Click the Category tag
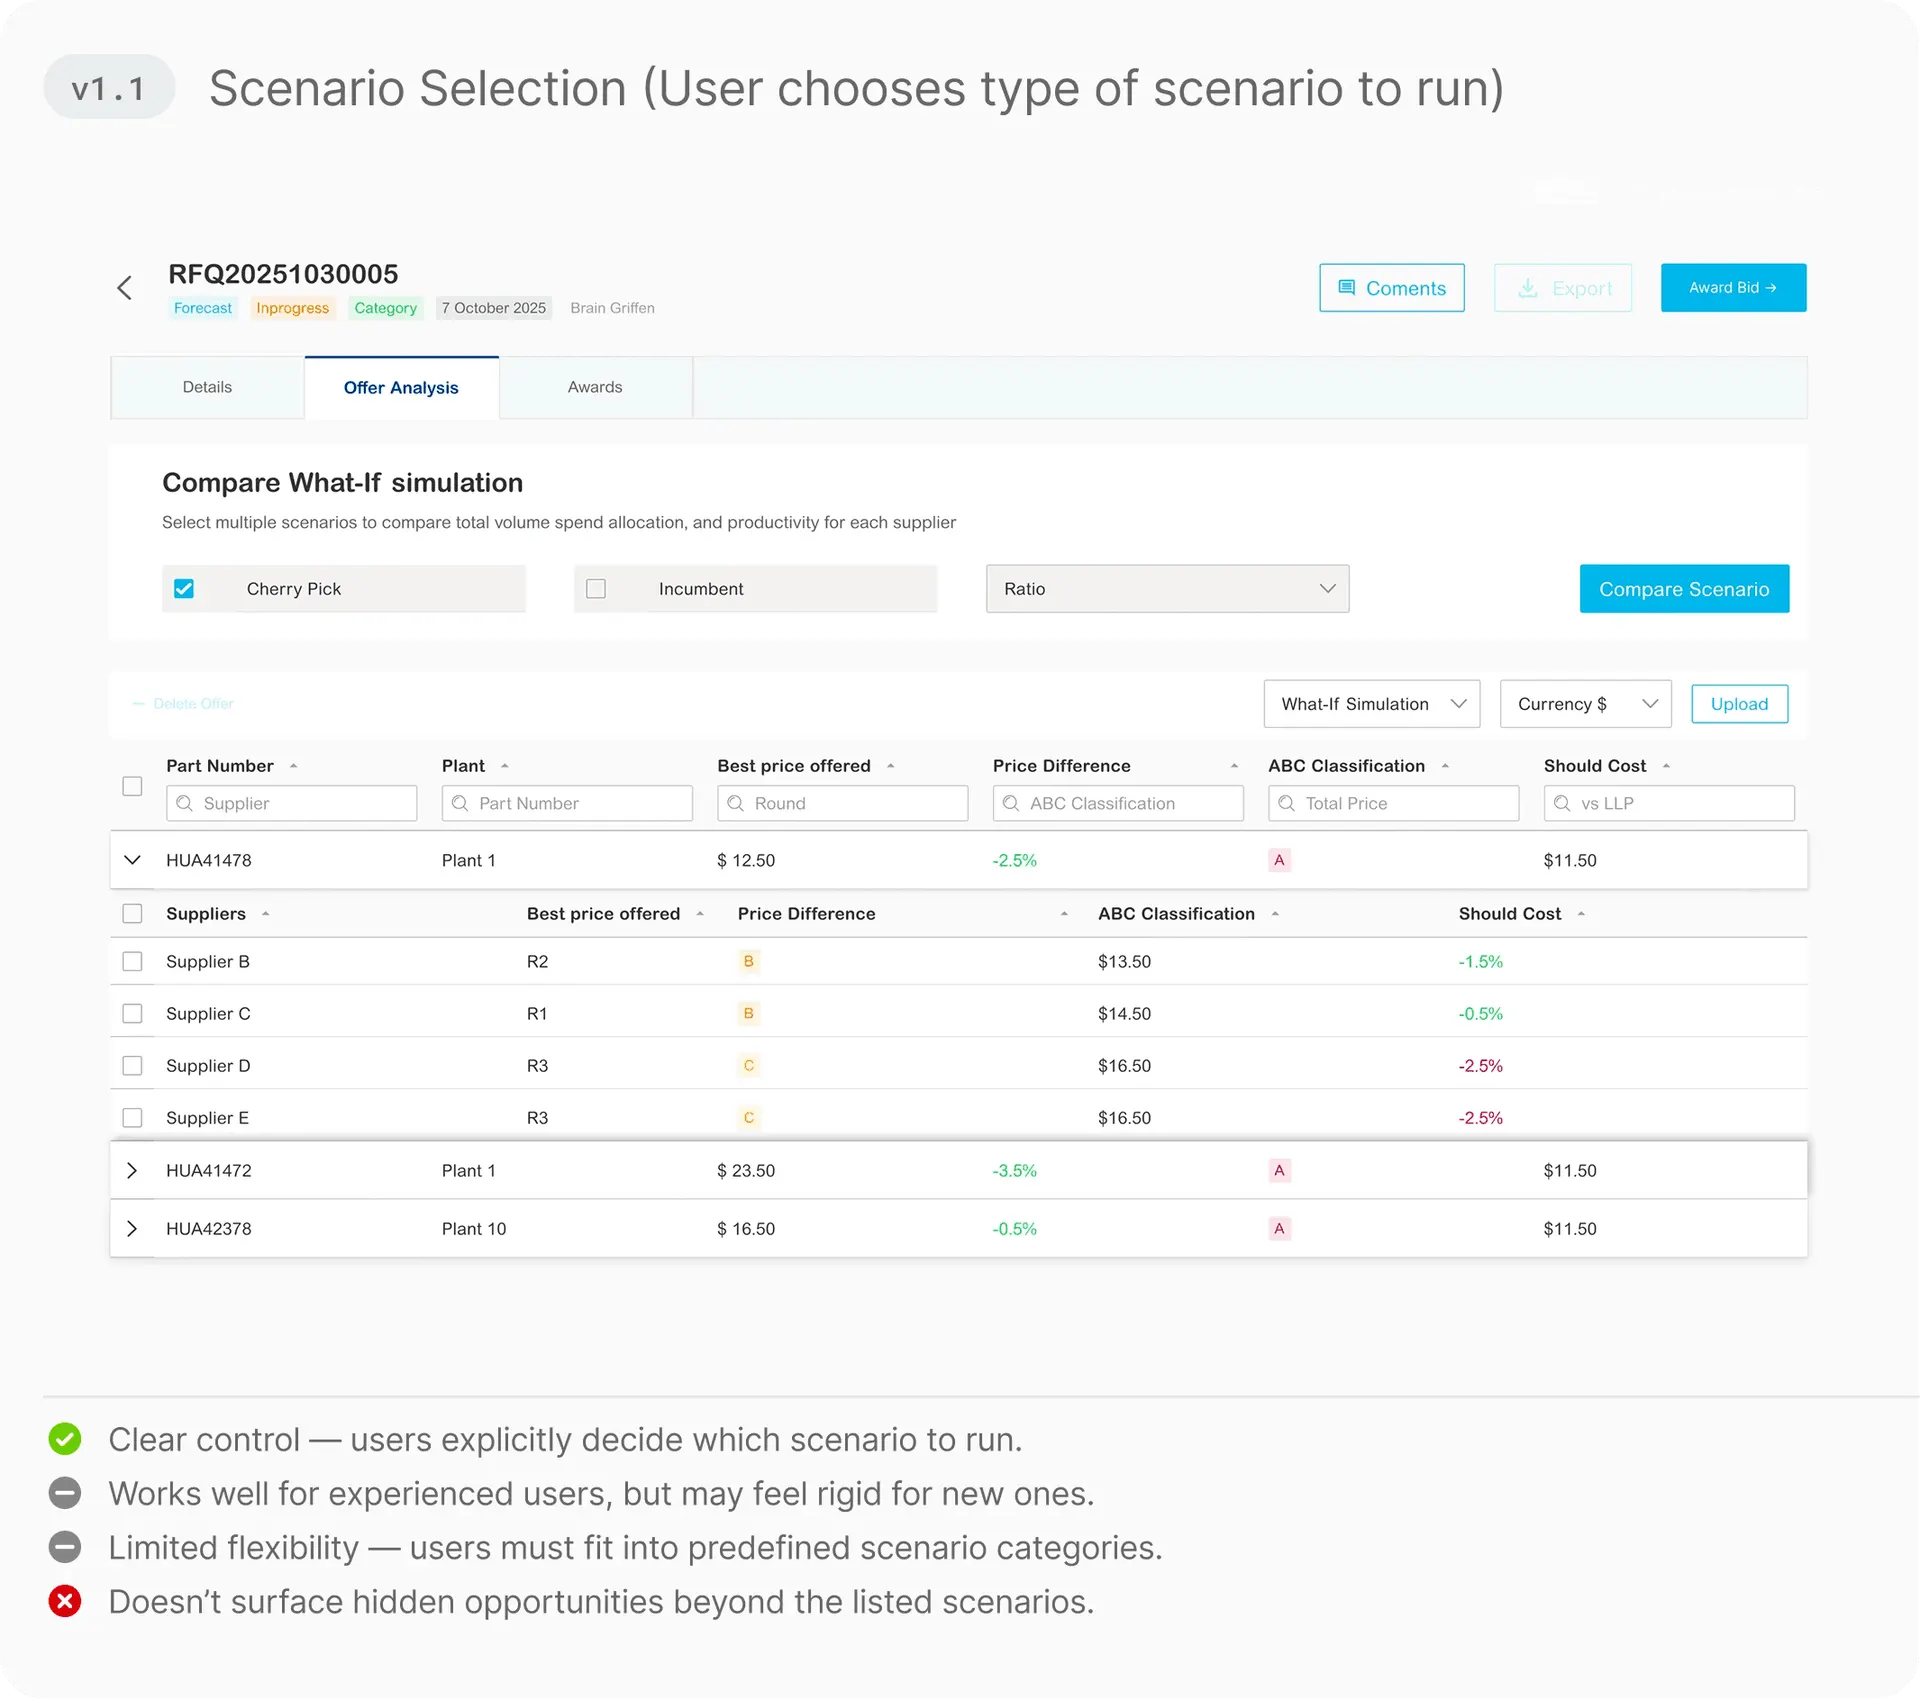This screenshot has width=1920, height=1699. point(385,308)
